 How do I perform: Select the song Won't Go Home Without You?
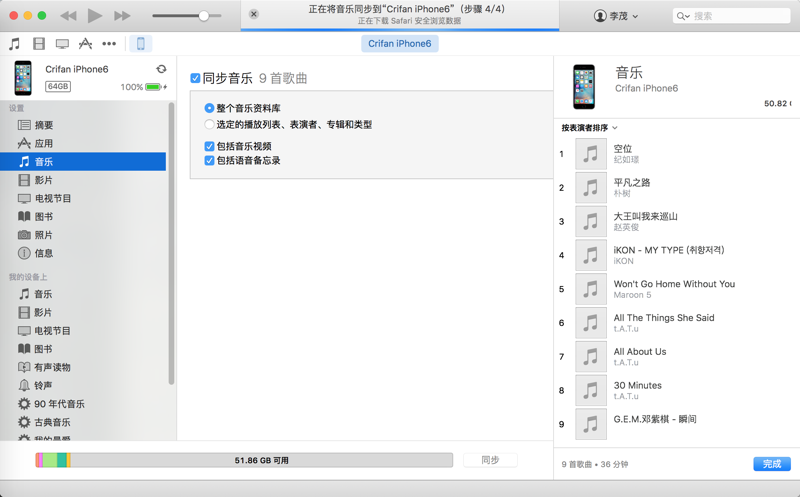(677, 289)
